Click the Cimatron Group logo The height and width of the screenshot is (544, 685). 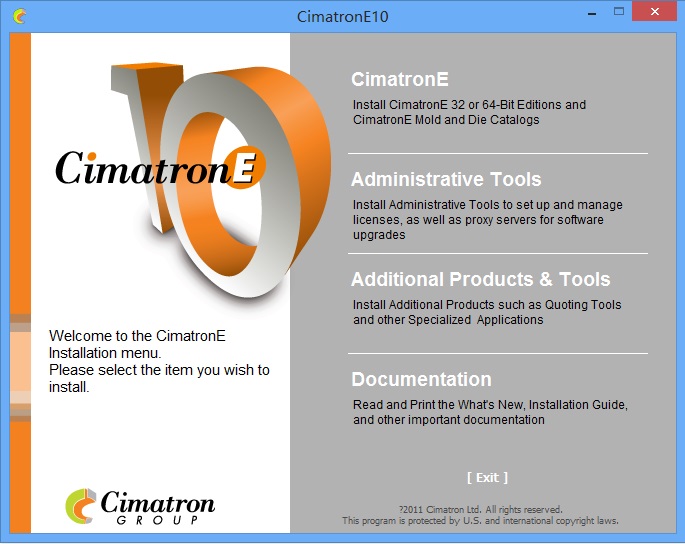140,507
